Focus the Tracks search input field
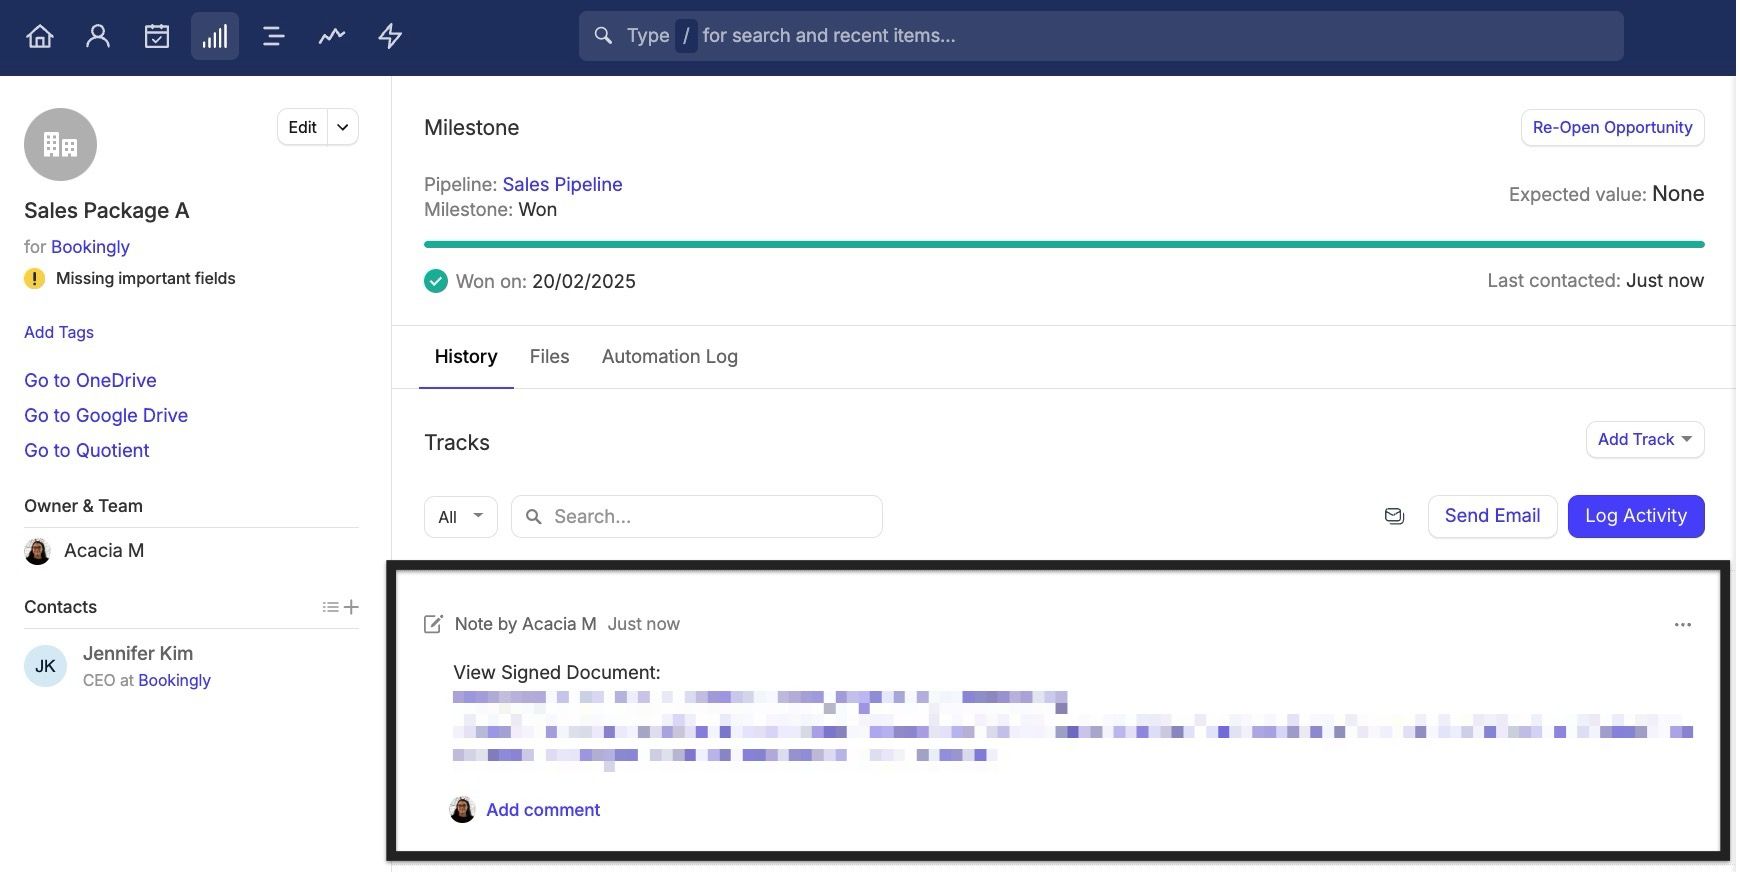This screenshot has height=872, width=1740. [697, 517]
